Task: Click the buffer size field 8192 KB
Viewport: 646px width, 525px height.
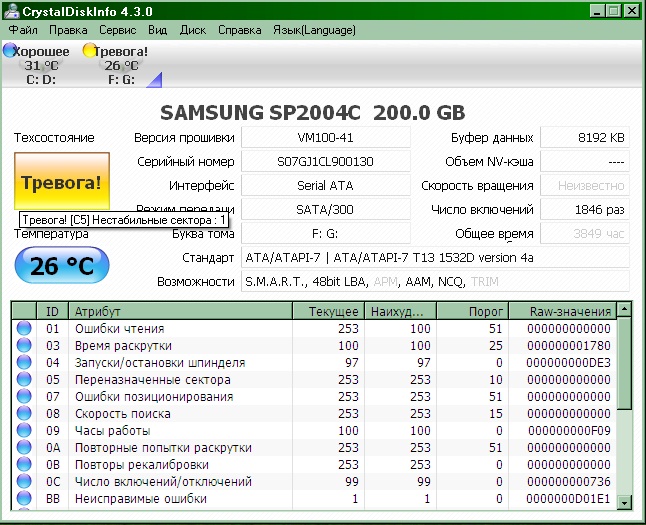Action: coord(585,137)
